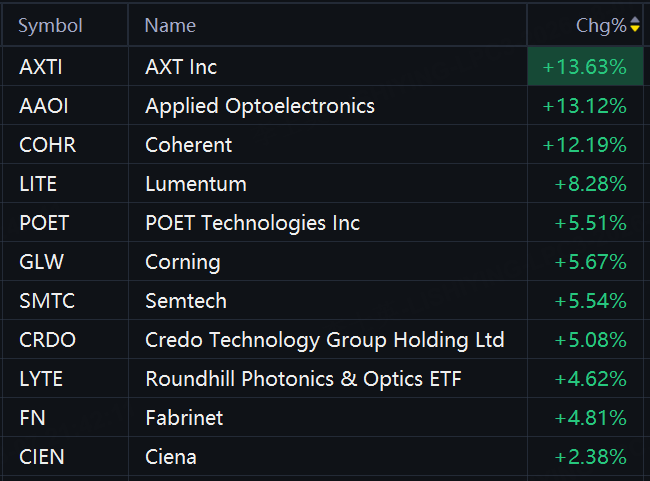Viewport: 650px width, 481px height.
Task: Click the Corning company name
Action: pos(183,262)
